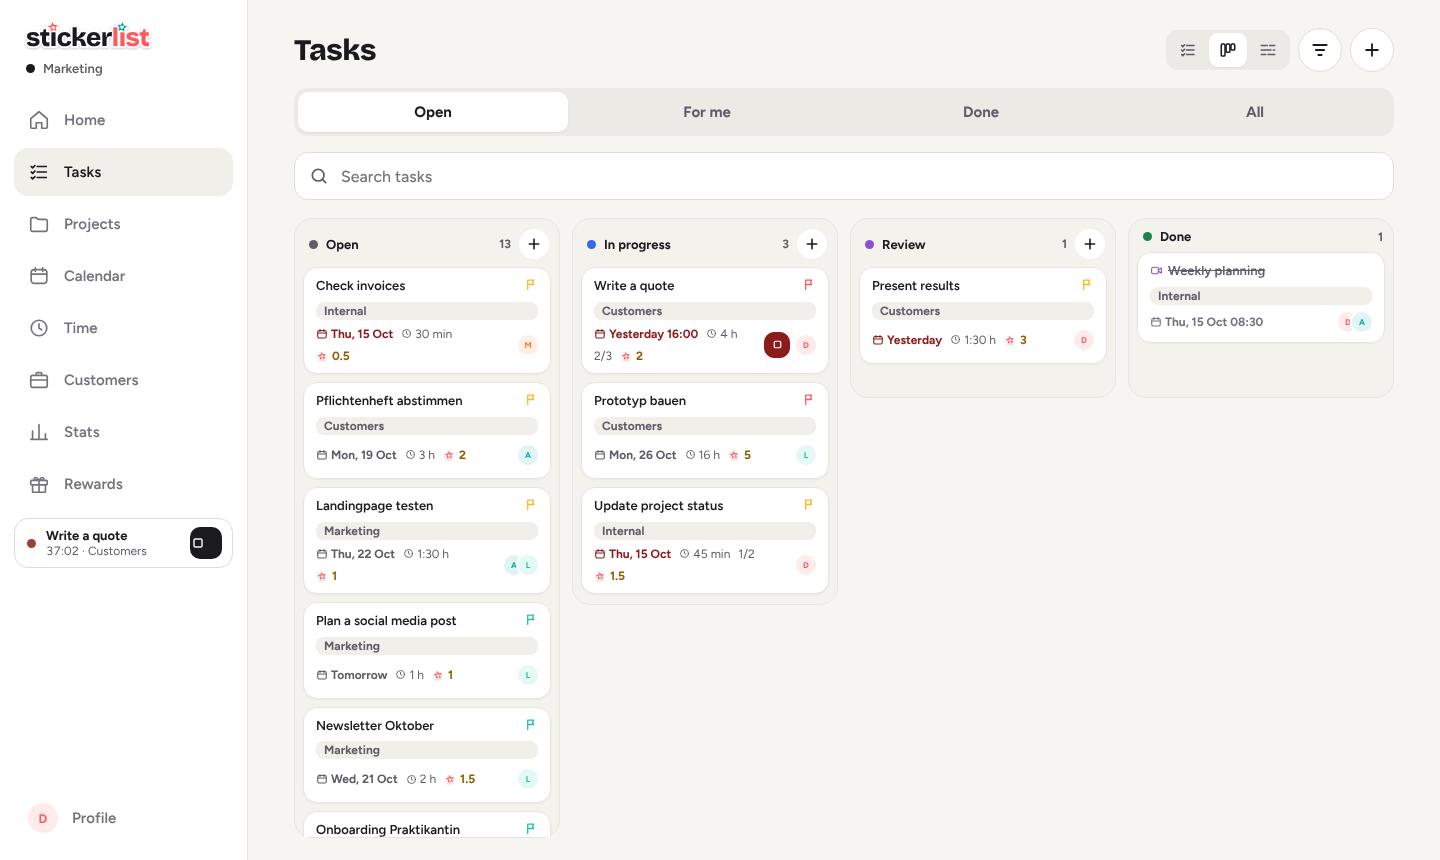The height and width of the screenshot is (860, 1440).
Task: Open the Time tracking section
Action: tap(123, 328)
